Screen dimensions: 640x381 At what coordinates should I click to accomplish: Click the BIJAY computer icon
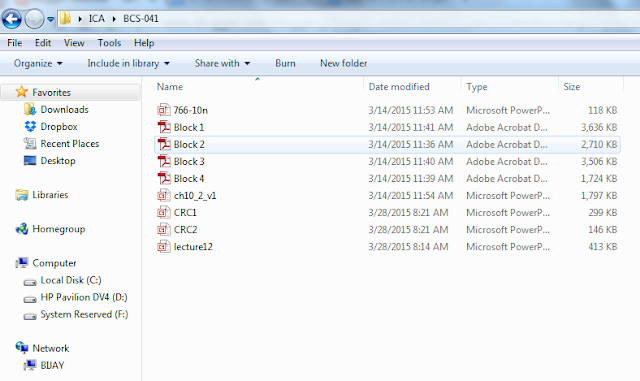30,365
